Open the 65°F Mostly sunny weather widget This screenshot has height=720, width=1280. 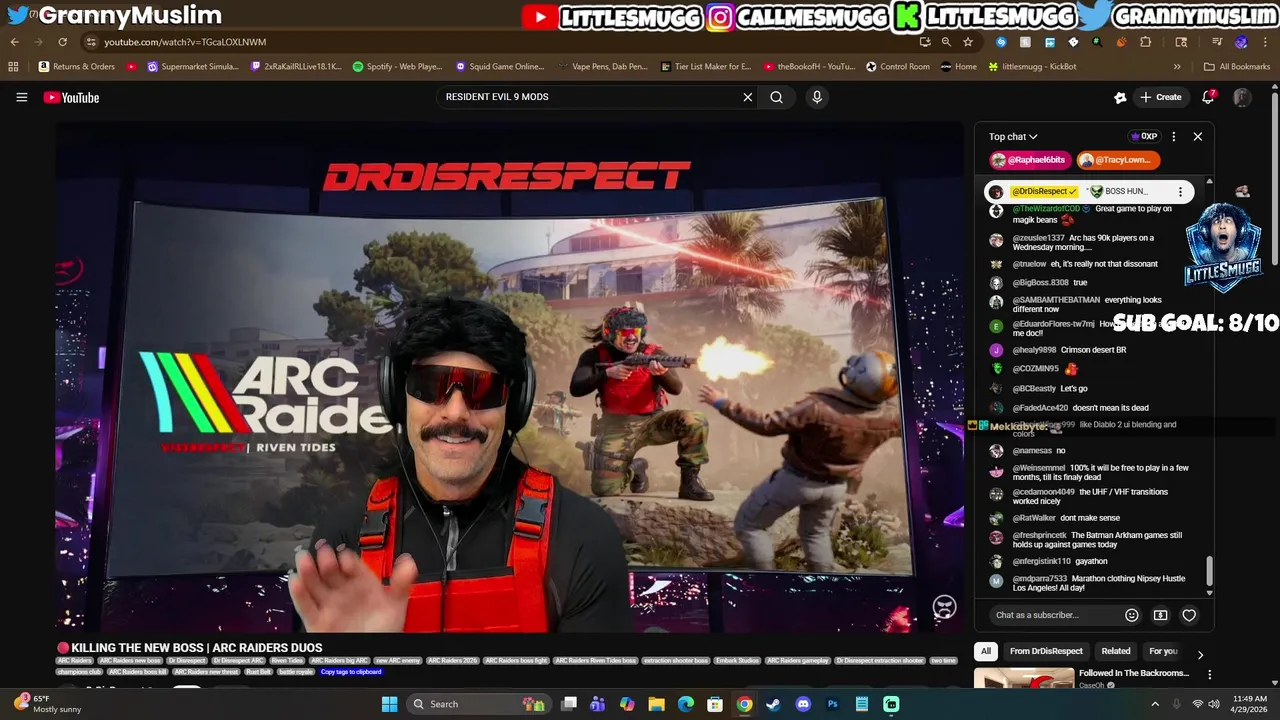click(x=45, y=704)
